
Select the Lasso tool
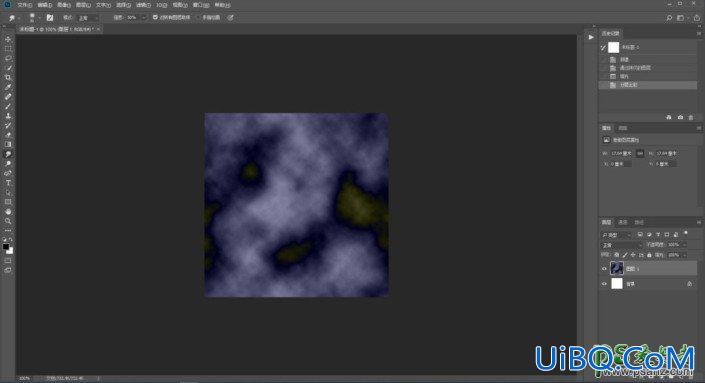coord(8,58)
